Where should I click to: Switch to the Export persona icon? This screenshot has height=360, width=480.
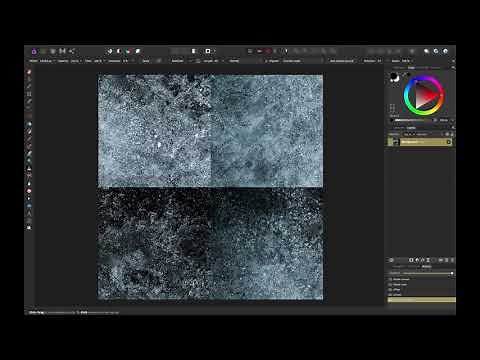(72, 51)
